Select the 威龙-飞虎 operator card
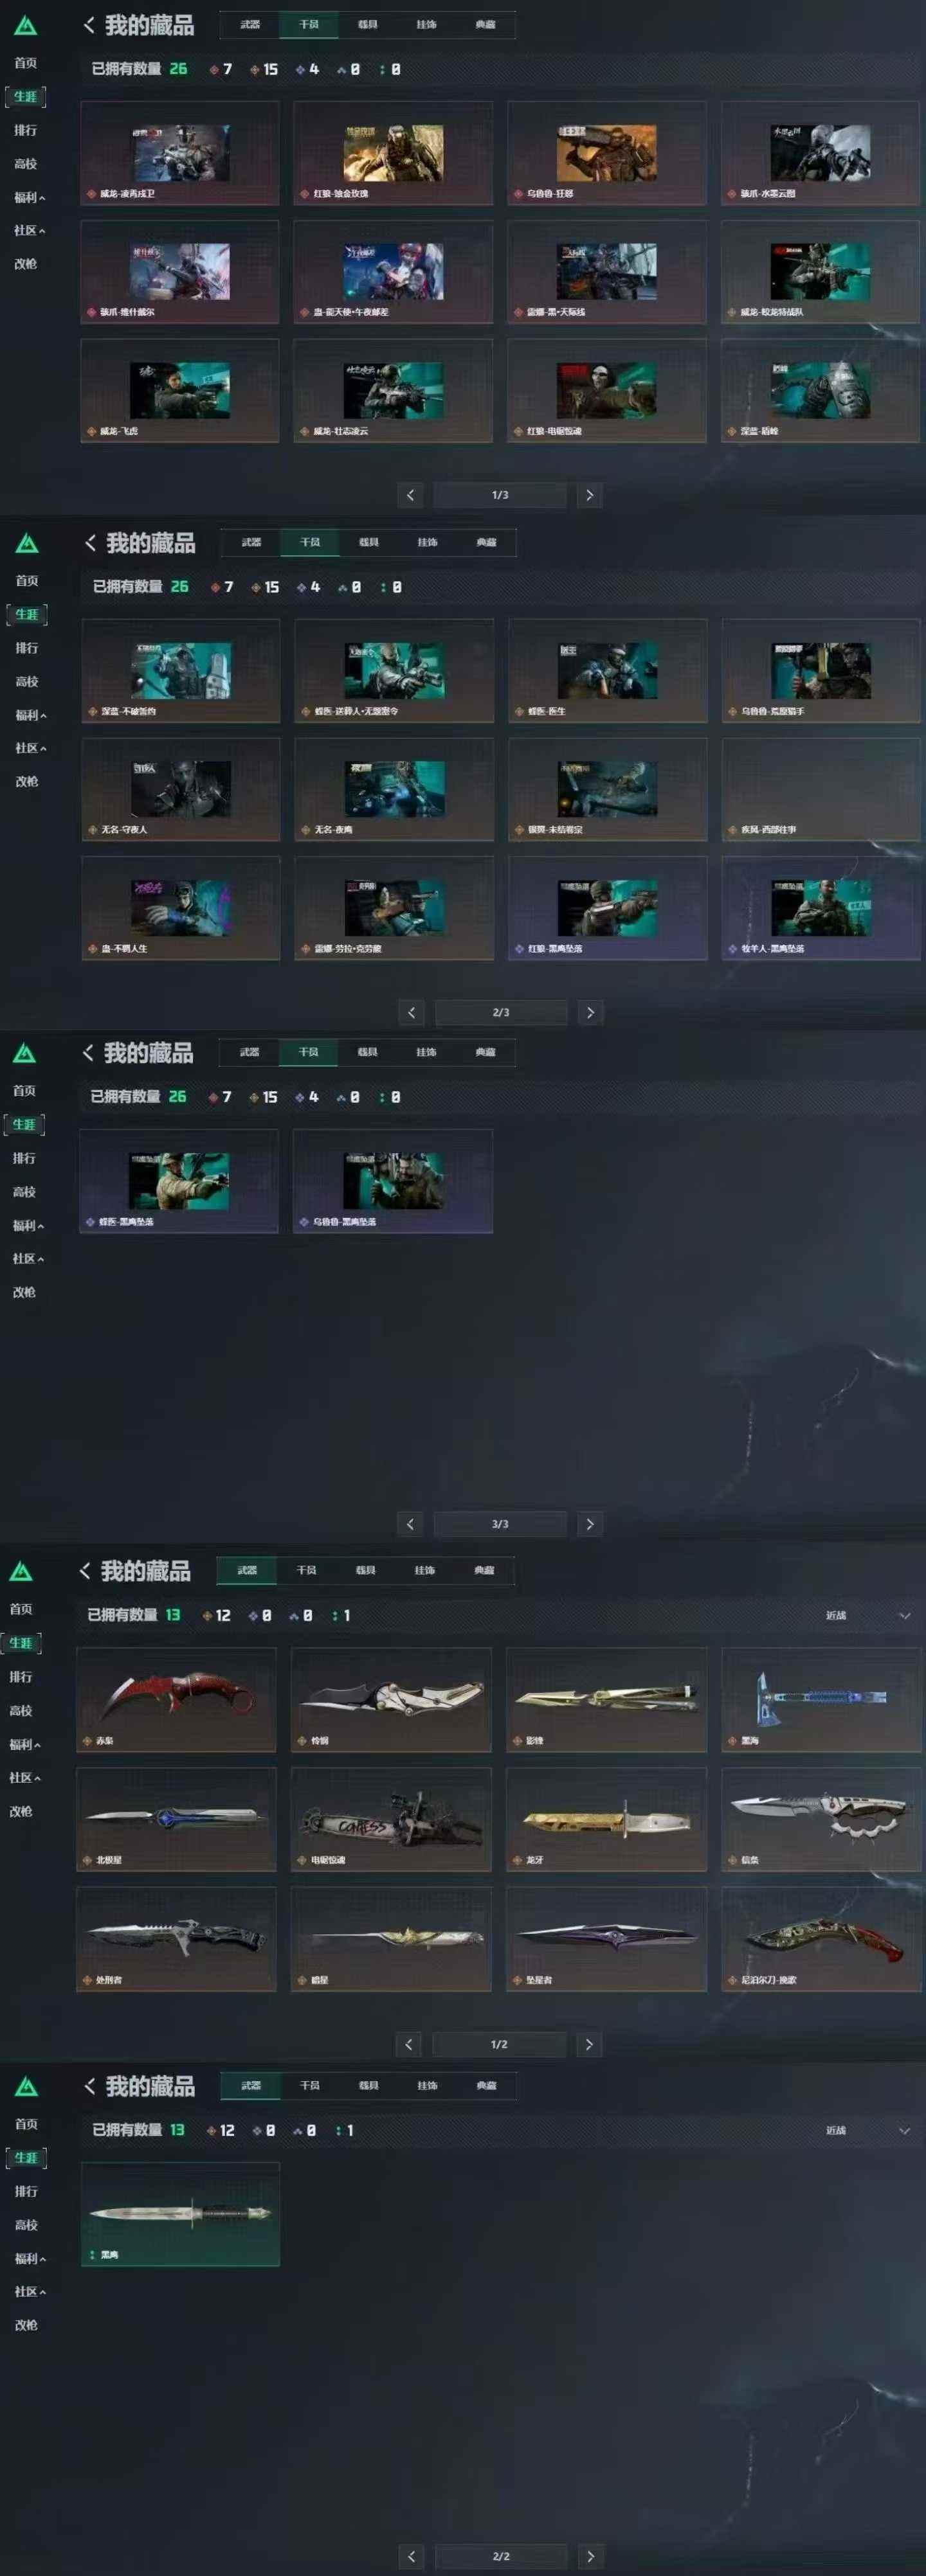Viewport: 926px width, 2576px height. pyautogui.click(x=180, y=391)
